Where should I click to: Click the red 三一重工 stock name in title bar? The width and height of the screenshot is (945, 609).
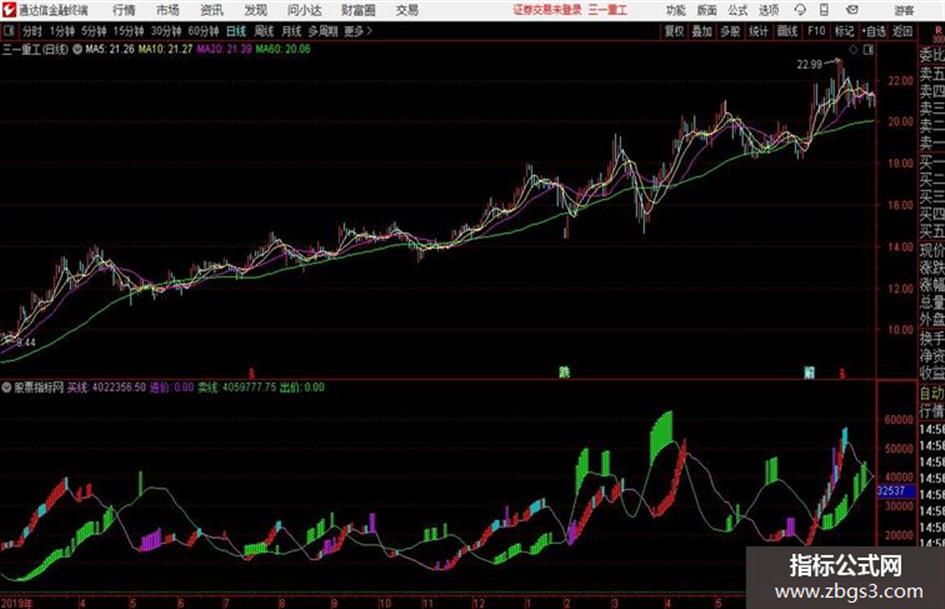(x=608, y=10)
